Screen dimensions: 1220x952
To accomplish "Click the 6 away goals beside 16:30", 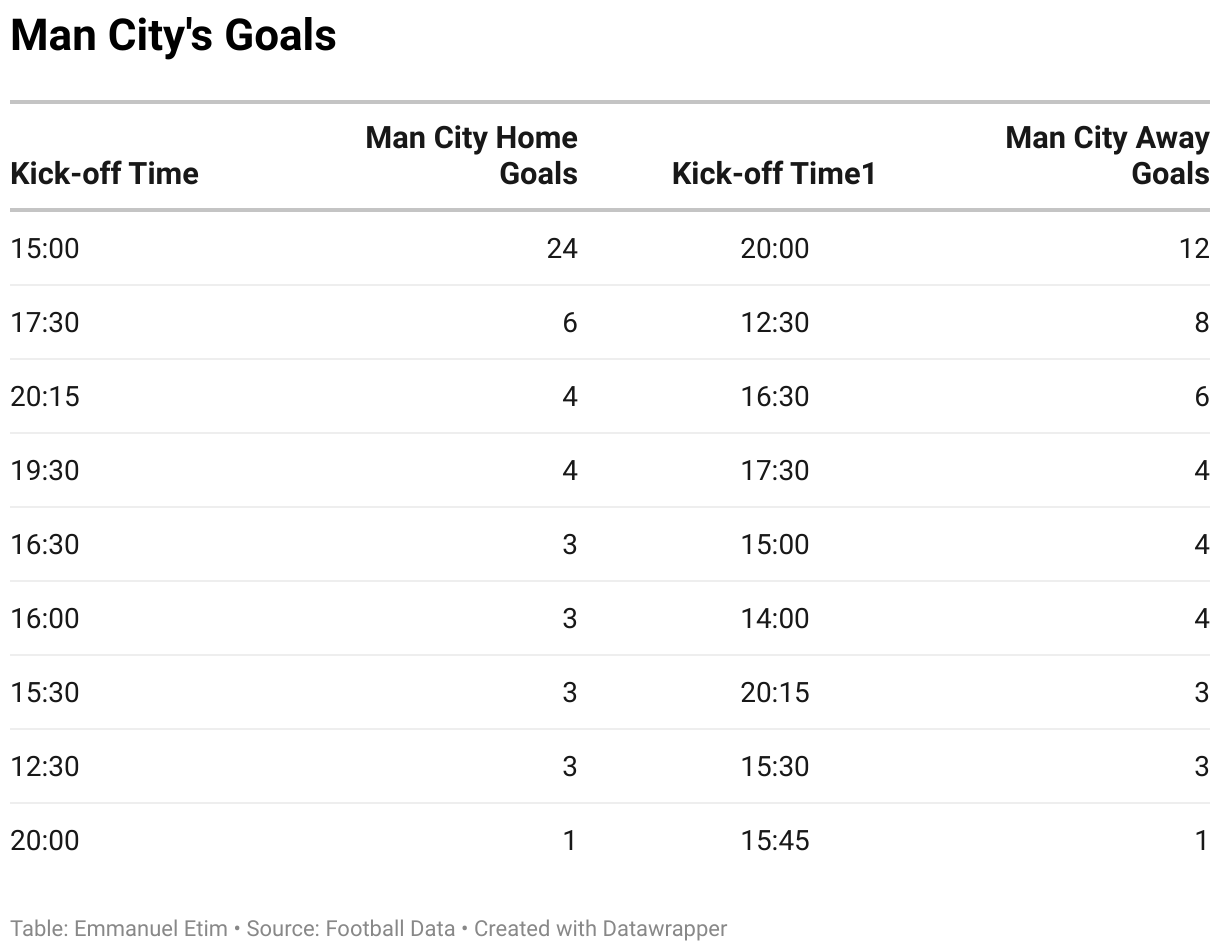I will (1201, 396).
